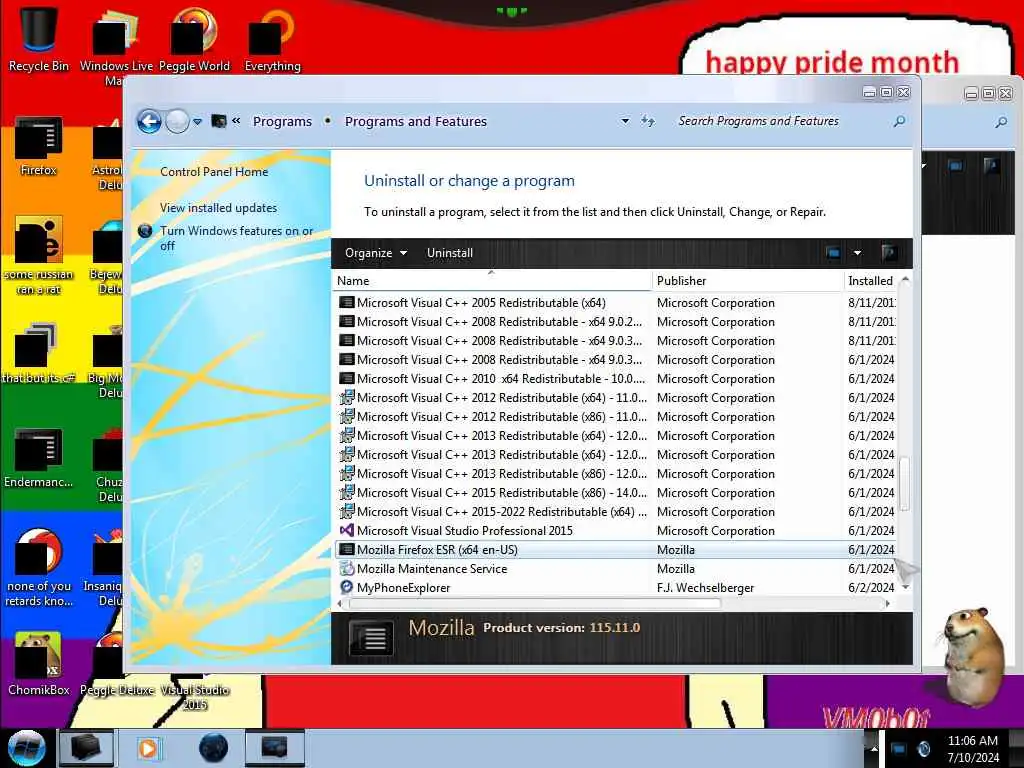This screenshot has width=1024, height=768.
Task: Open the Recycle Bin desktop icon
Action: point(38,37)
